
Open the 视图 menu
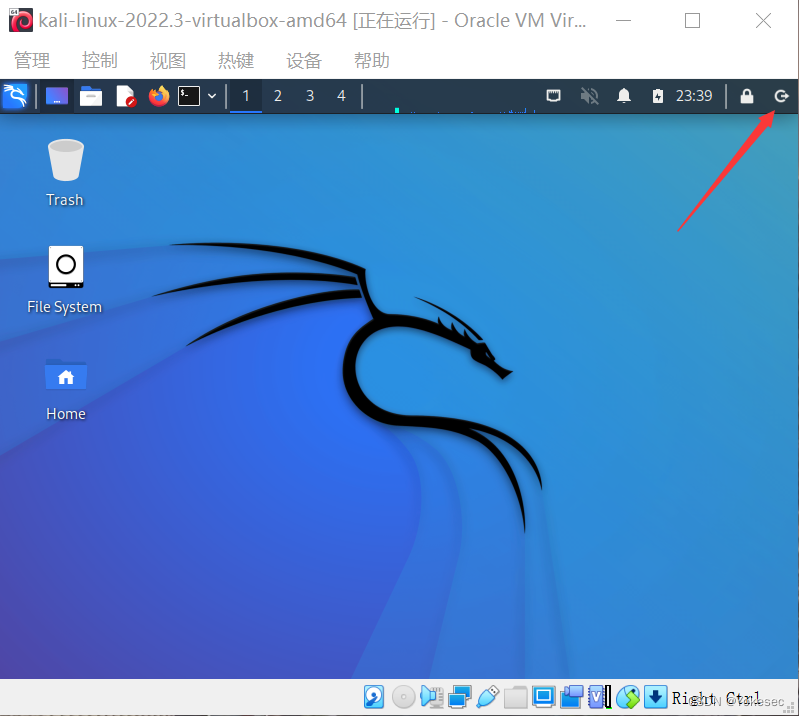[x=168, y=61]
